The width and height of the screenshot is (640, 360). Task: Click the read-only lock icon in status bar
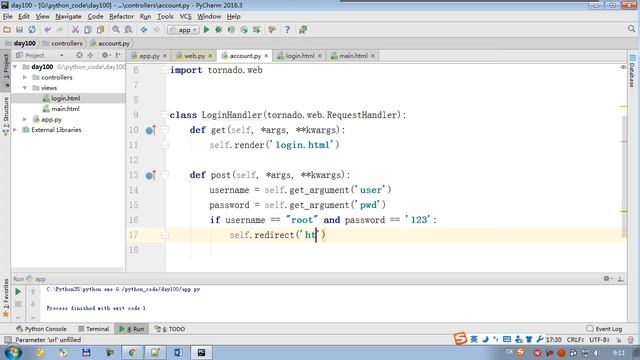tap(619, 340)
